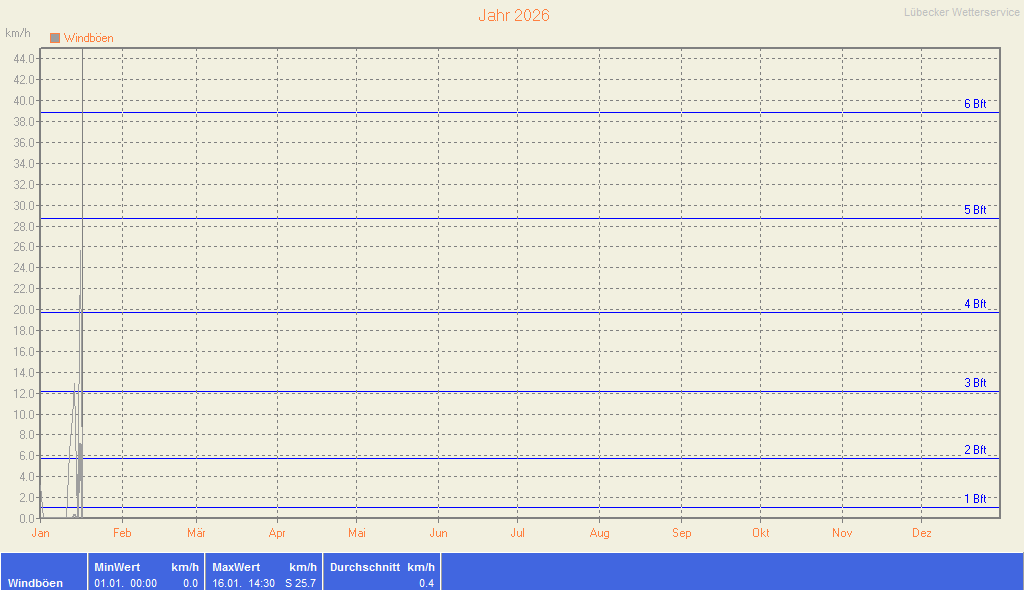Click the 6 Bft threshold line label
The height and width of the screenshot is (590, 1024).
(x=975, y=104)
